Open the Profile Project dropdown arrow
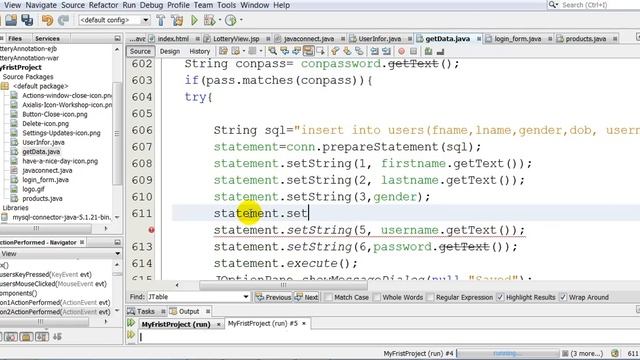Viewport: 640px width, 360px height. point(241,20)
